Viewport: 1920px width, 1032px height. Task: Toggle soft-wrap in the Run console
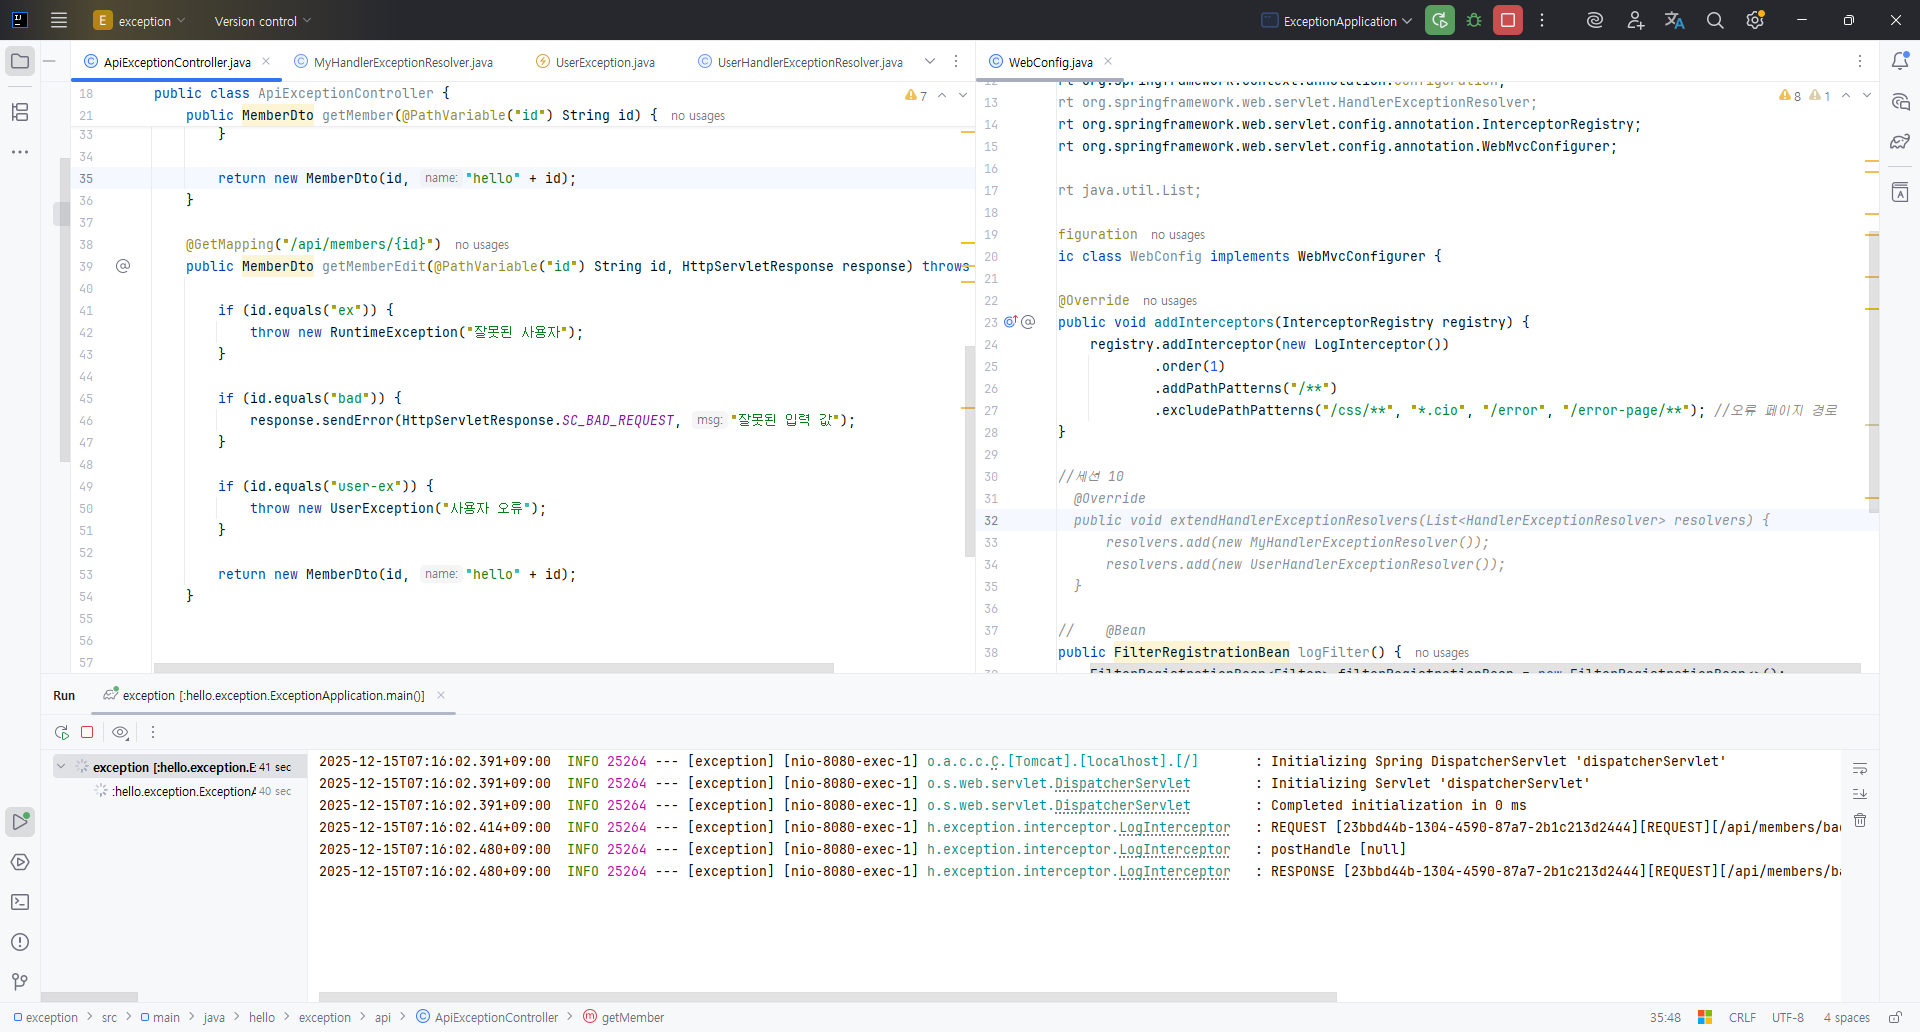pyautogui.click(x=1860, y=769)
